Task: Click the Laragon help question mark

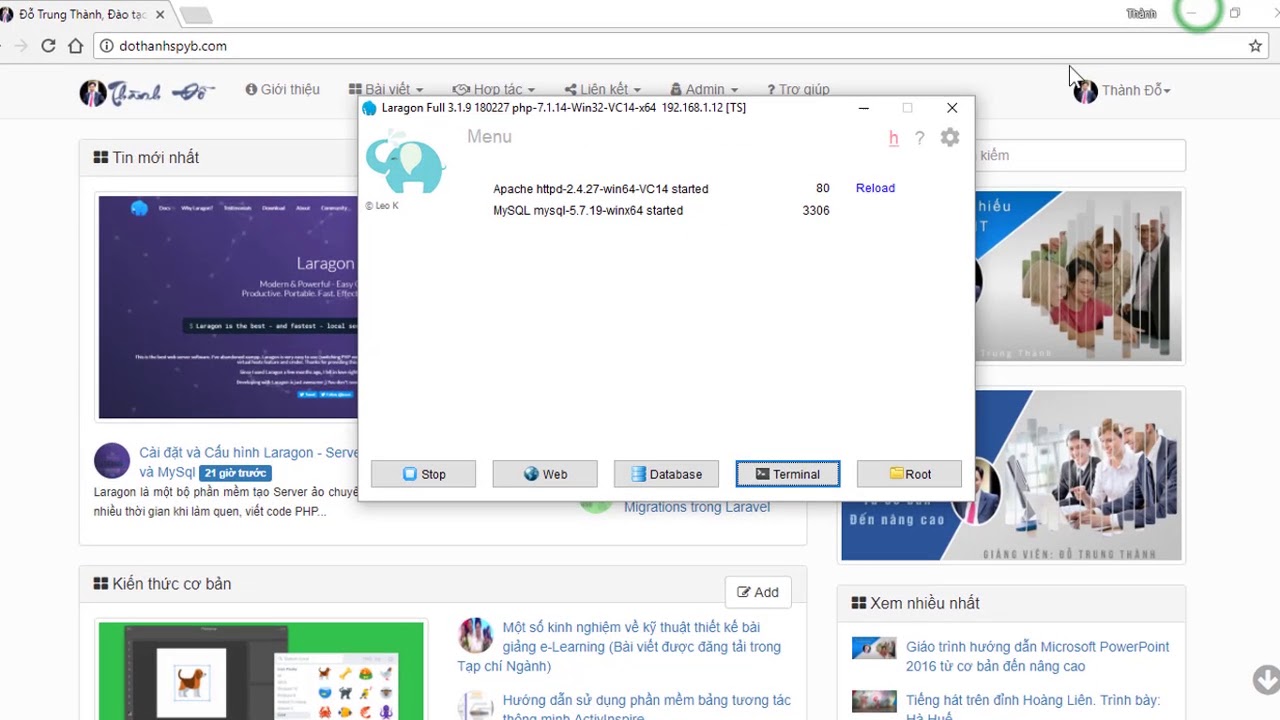Action: [x=919, y=138]
